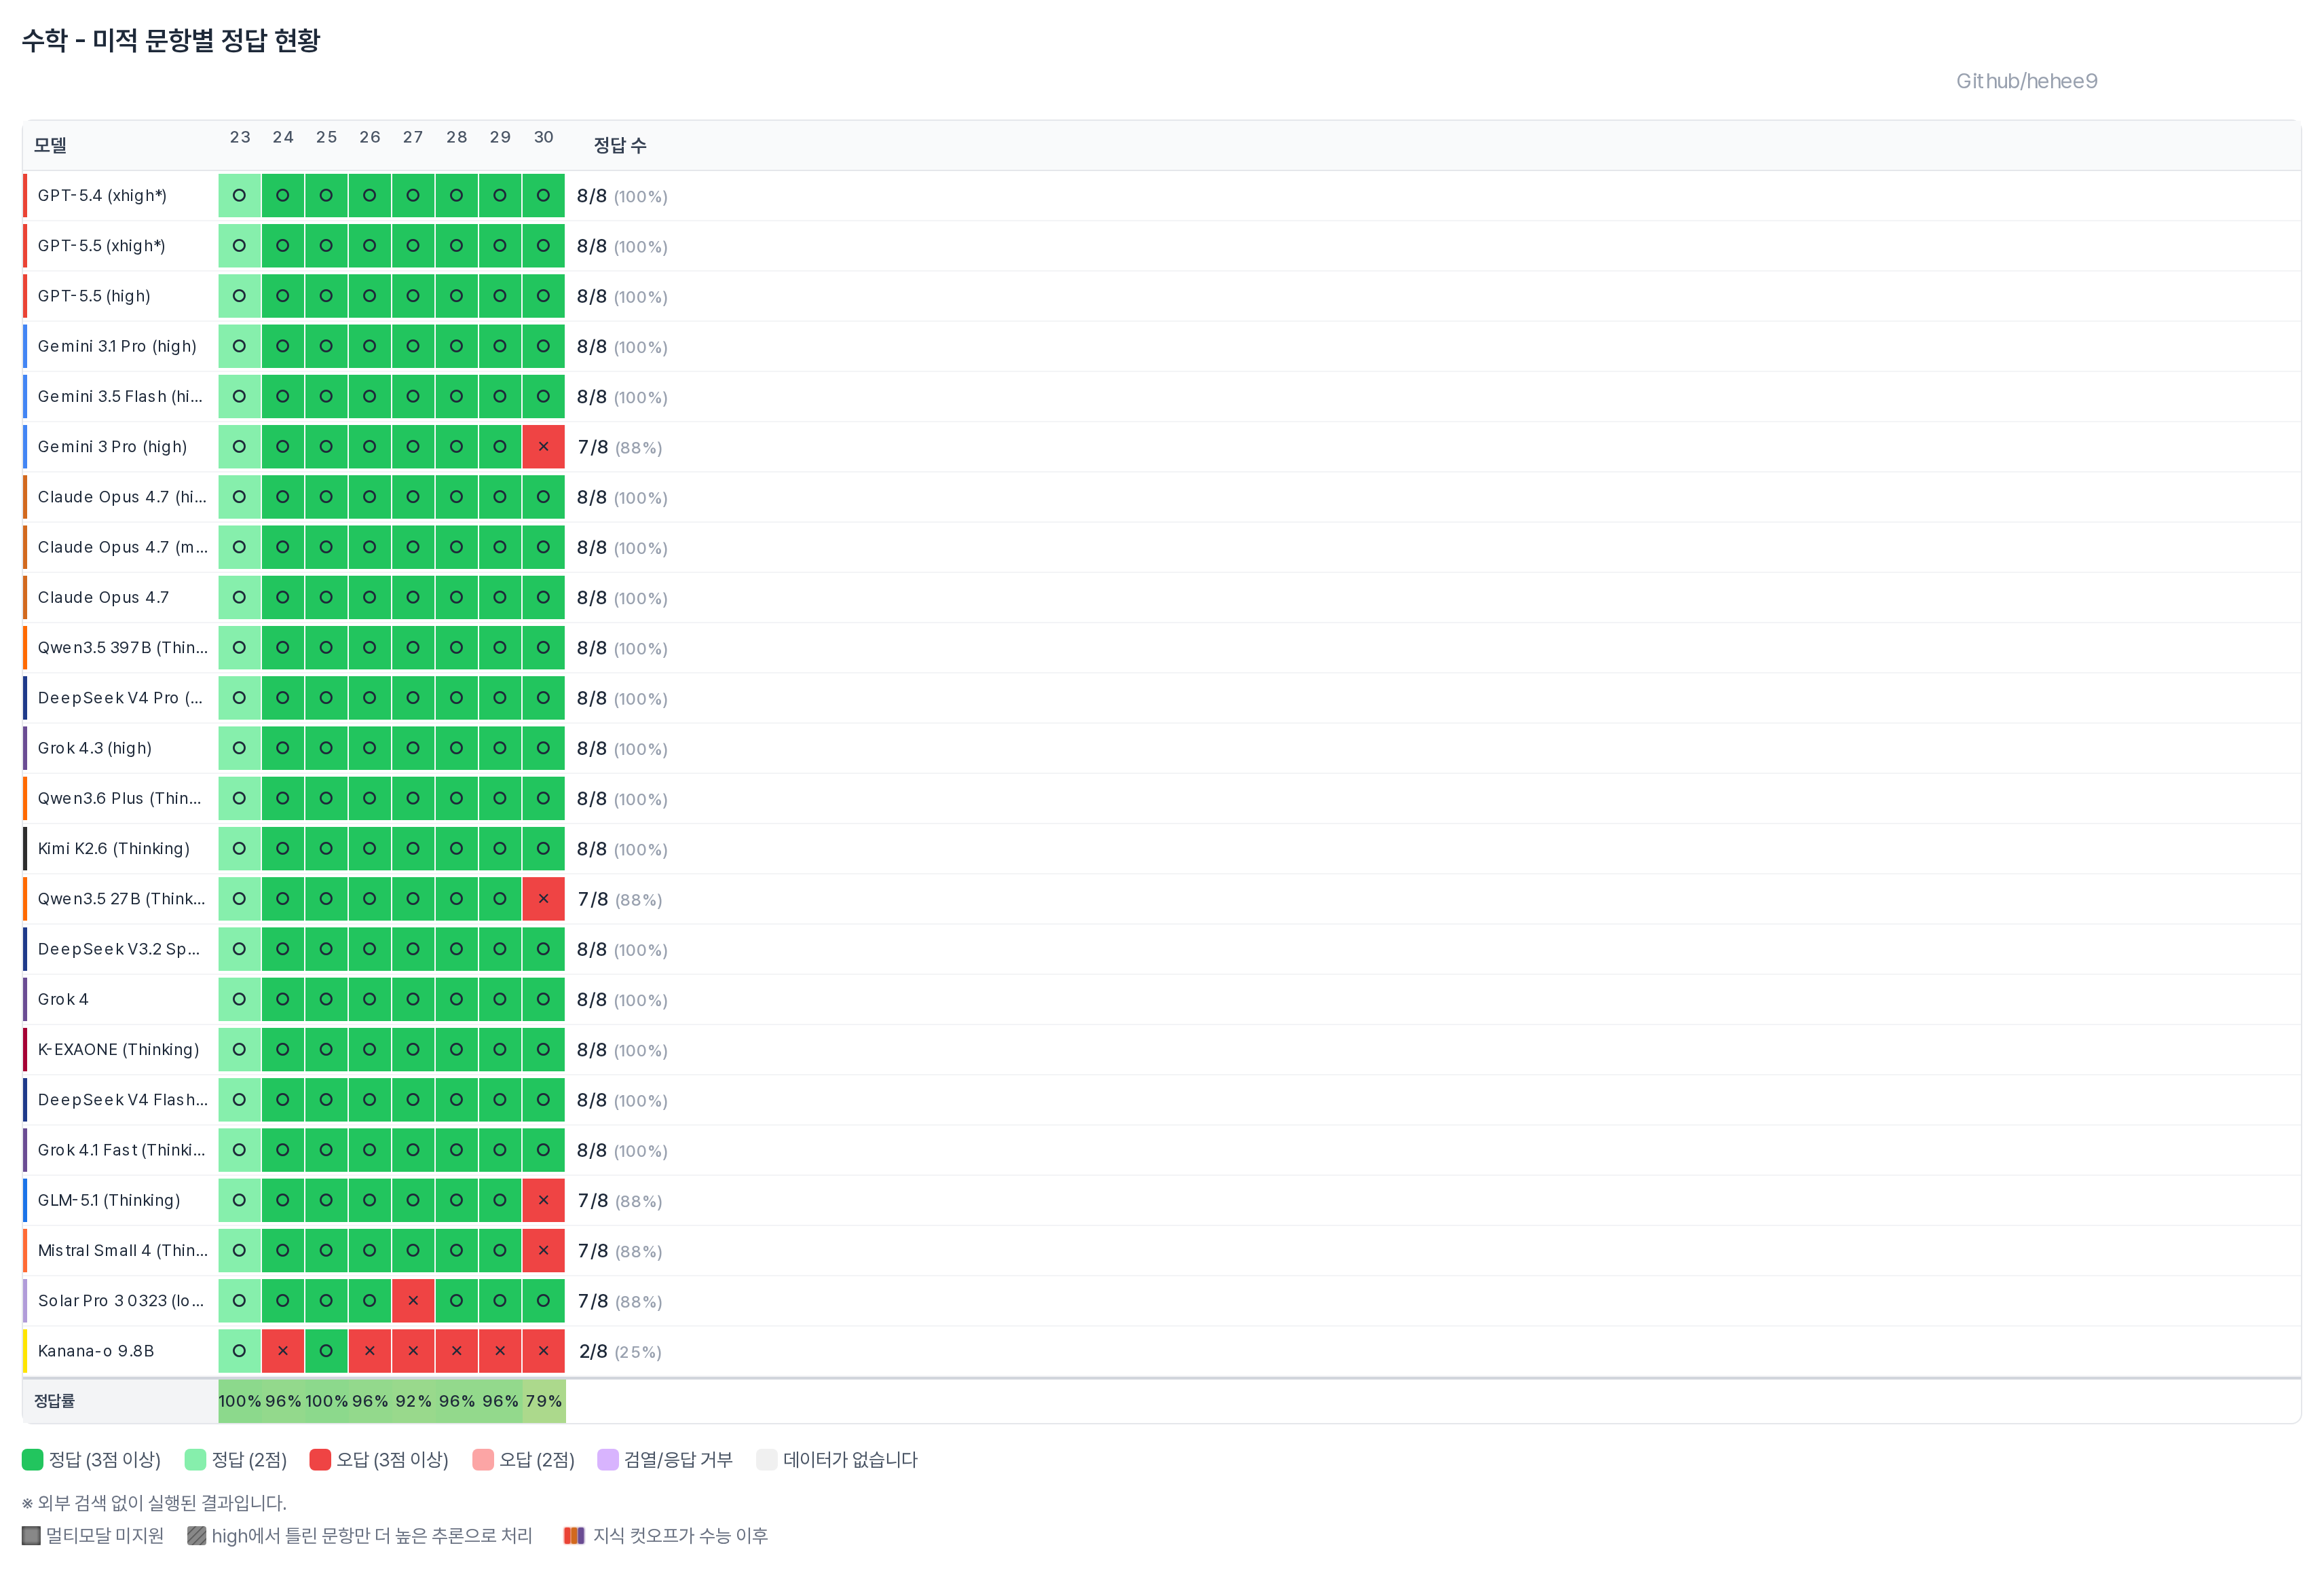2324x1571 pixels.
Task: Click the red 오답 (3점 이상) legend swatch
Action: point(320,1459)
